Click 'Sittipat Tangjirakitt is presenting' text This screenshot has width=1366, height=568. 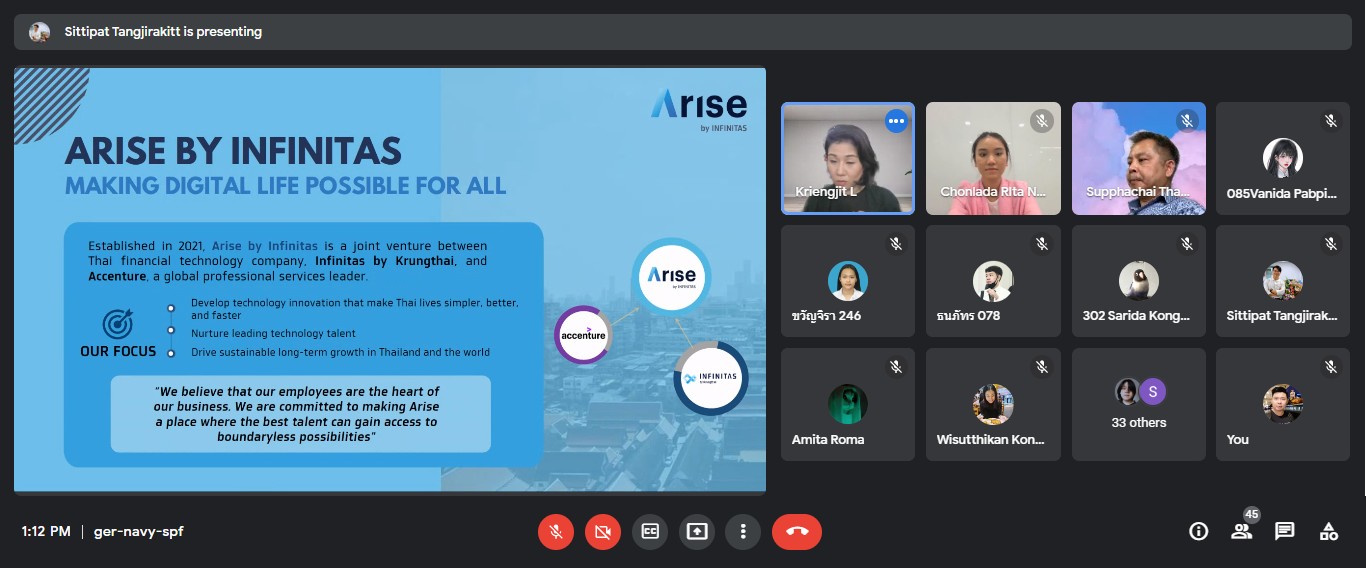(163, 32)
